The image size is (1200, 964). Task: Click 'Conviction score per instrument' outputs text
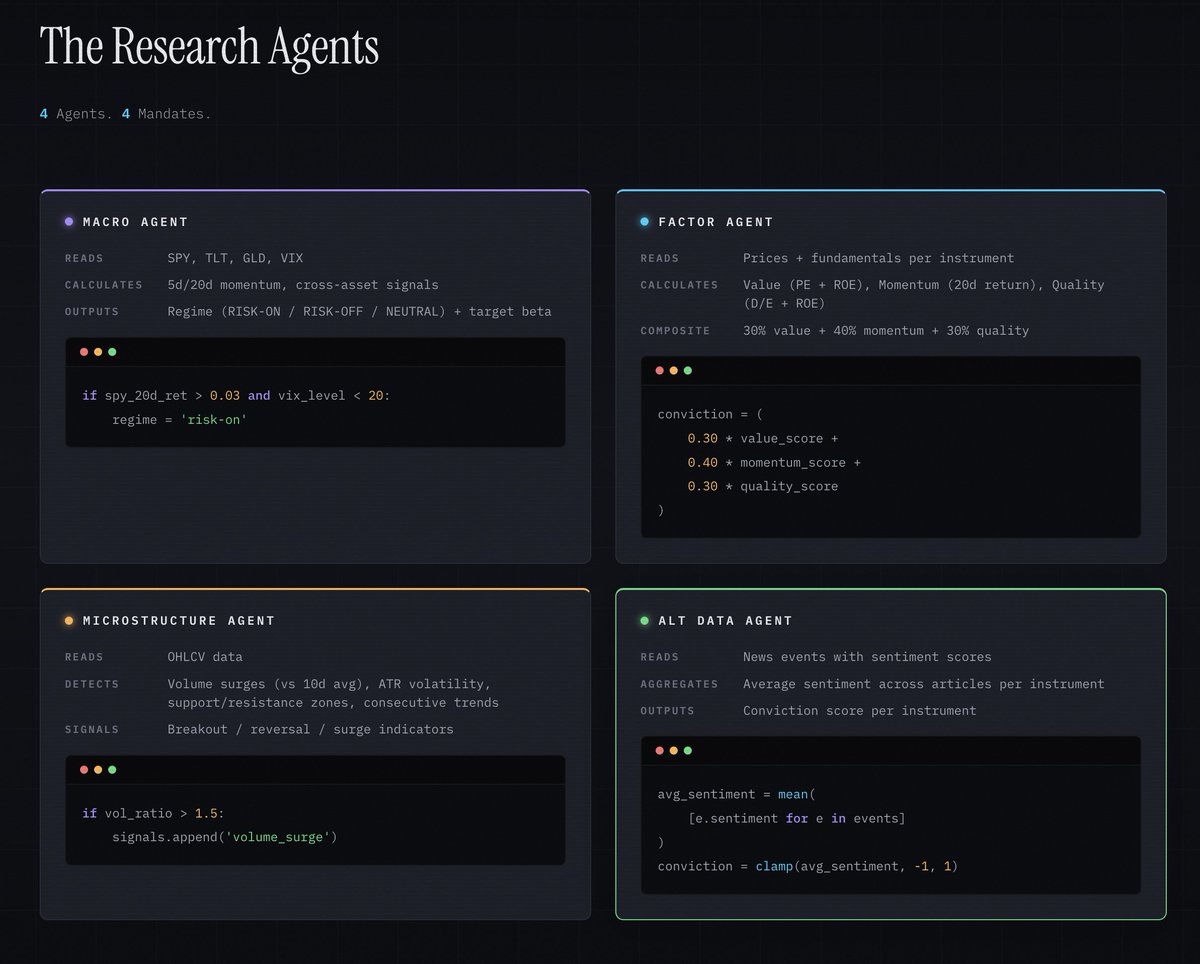point(859,711)
